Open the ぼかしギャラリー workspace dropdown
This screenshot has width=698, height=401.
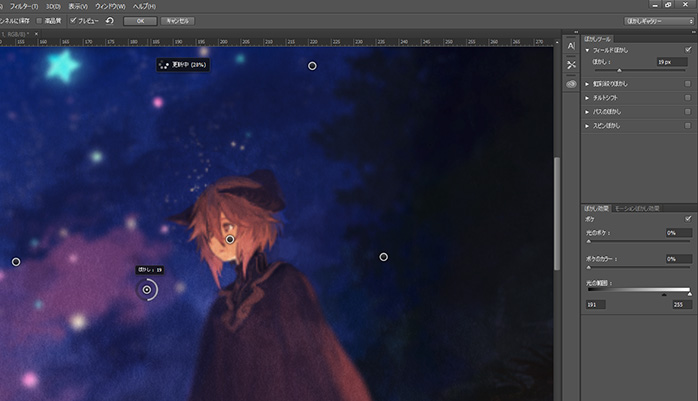click(x=659, y=21)
